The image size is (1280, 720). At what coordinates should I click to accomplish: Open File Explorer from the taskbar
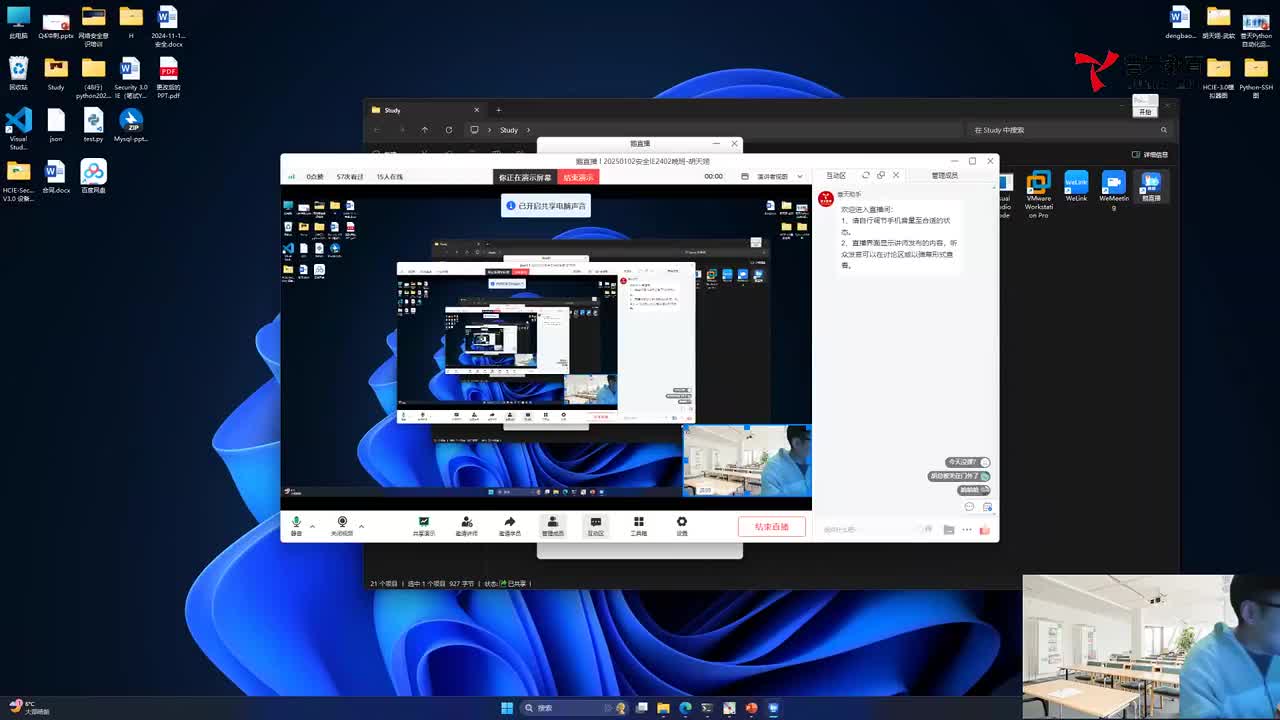point(663,708)
